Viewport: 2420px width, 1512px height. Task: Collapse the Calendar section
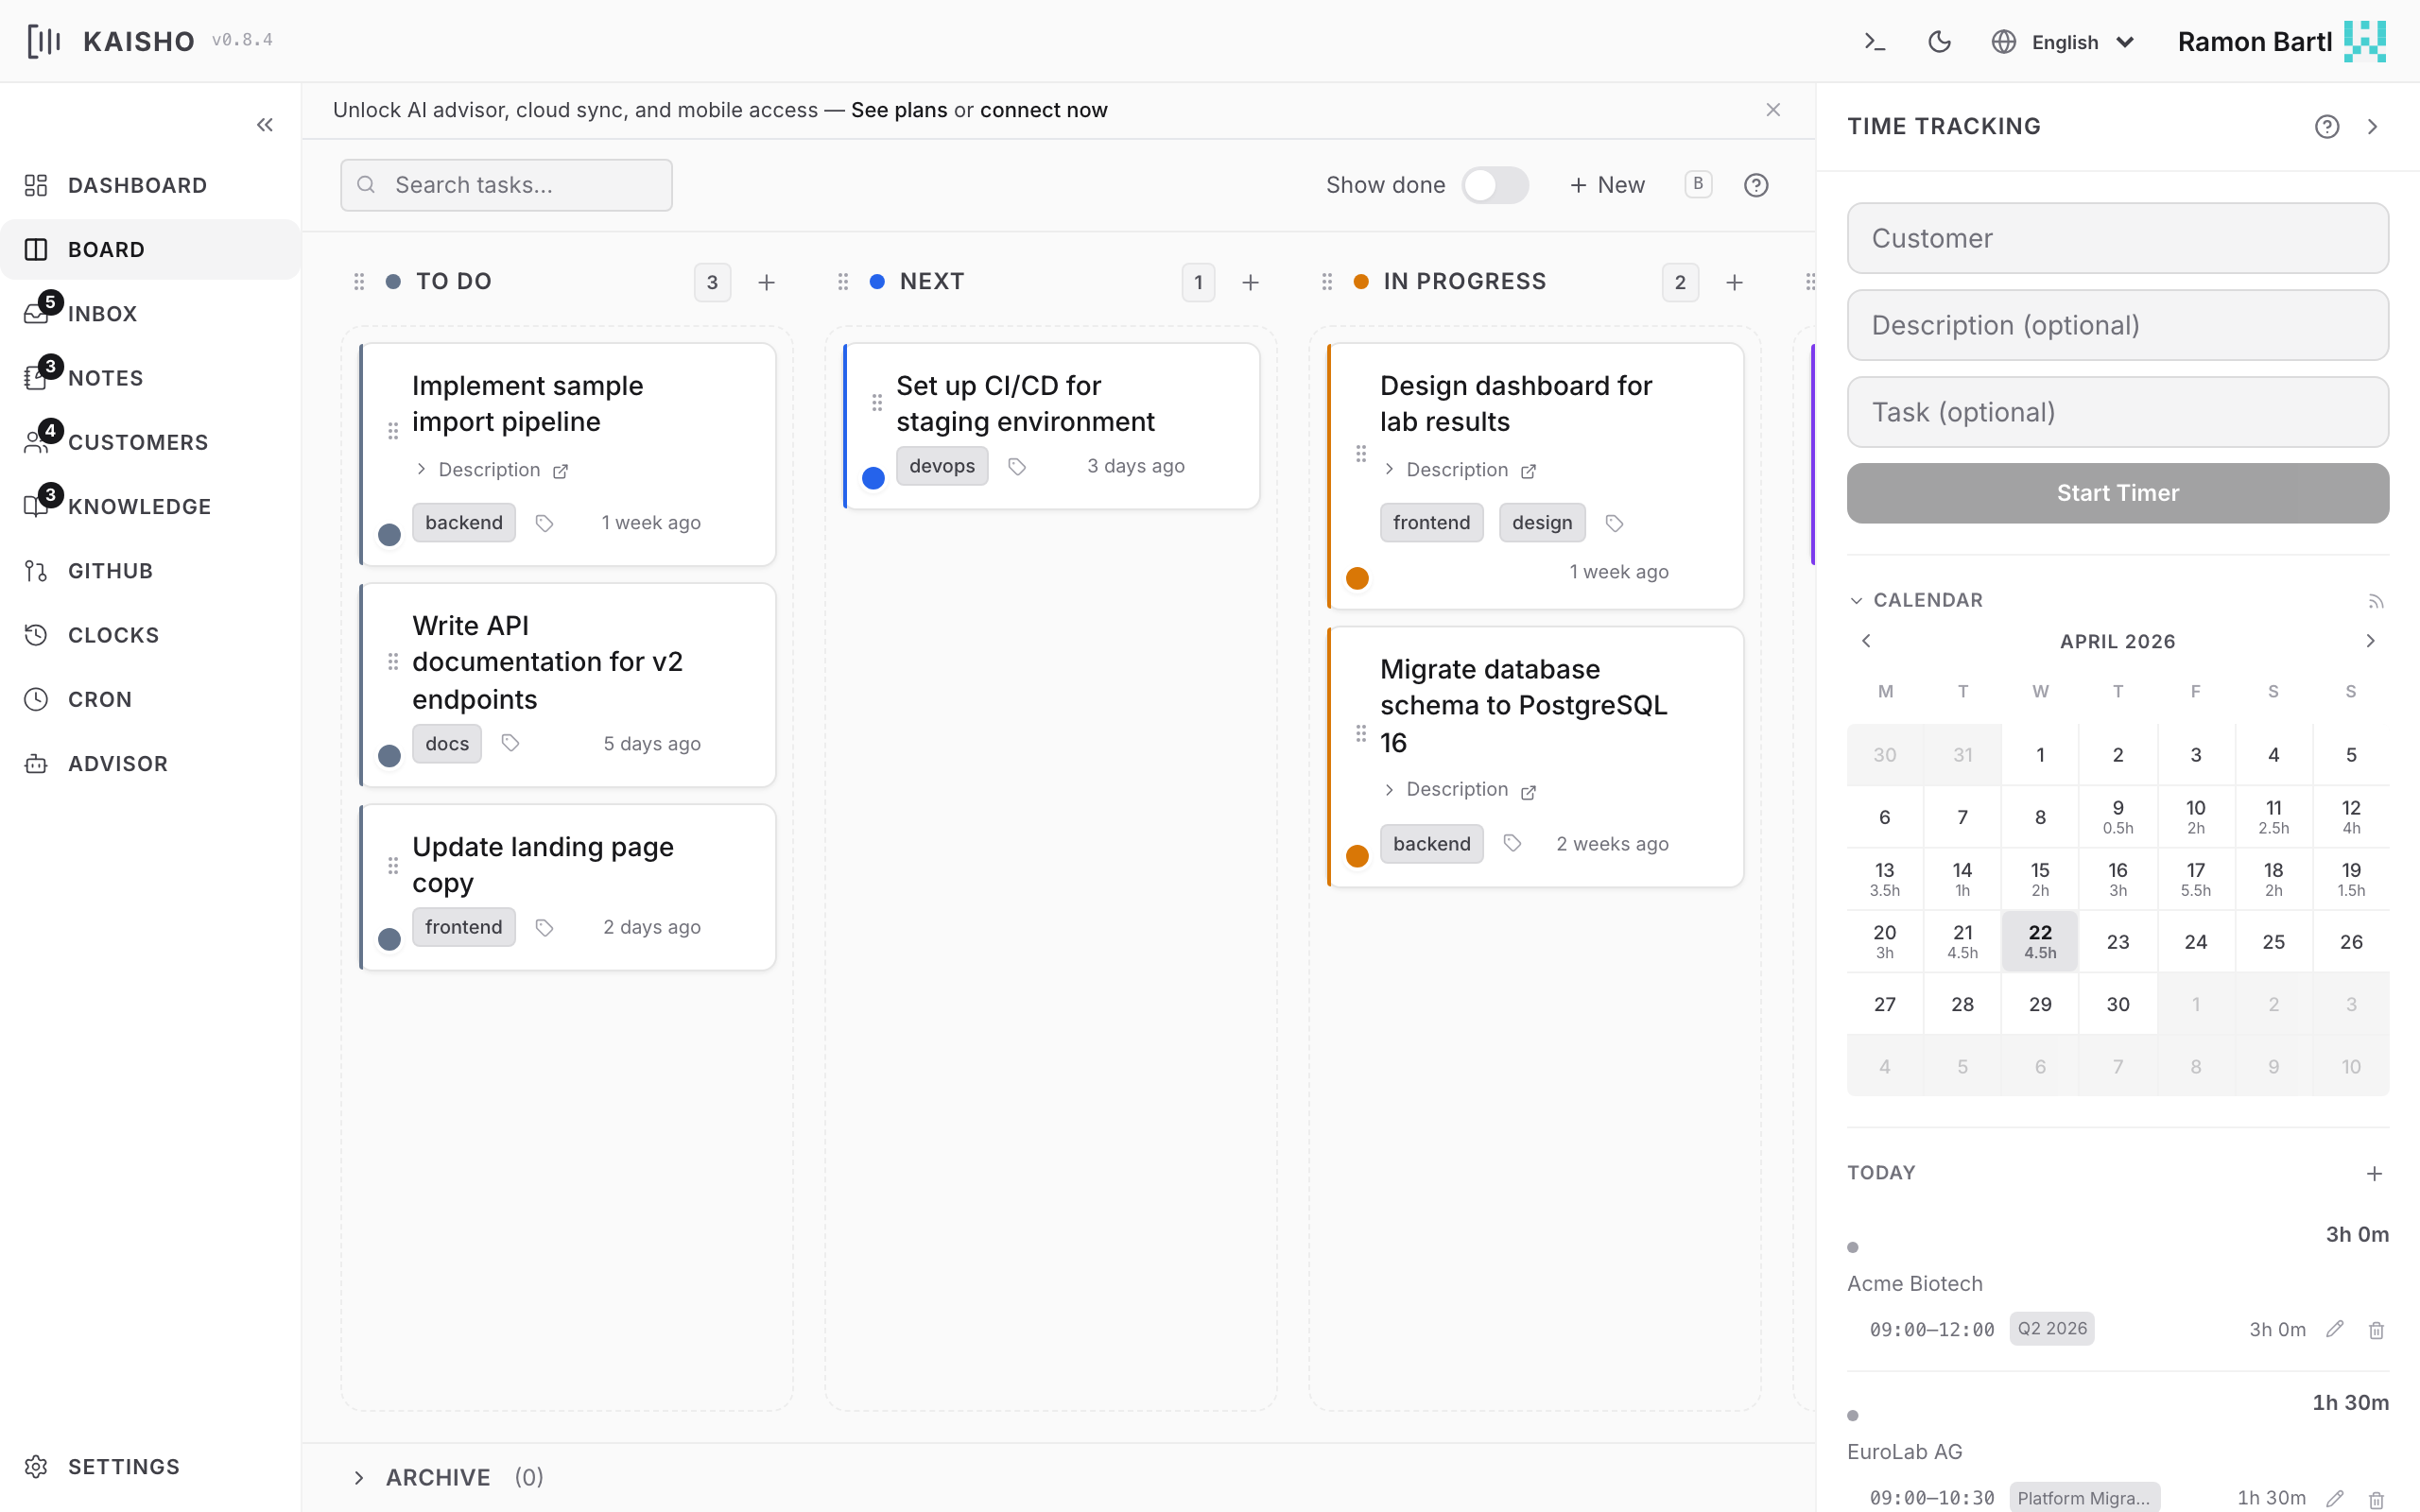coord(1857,600)
